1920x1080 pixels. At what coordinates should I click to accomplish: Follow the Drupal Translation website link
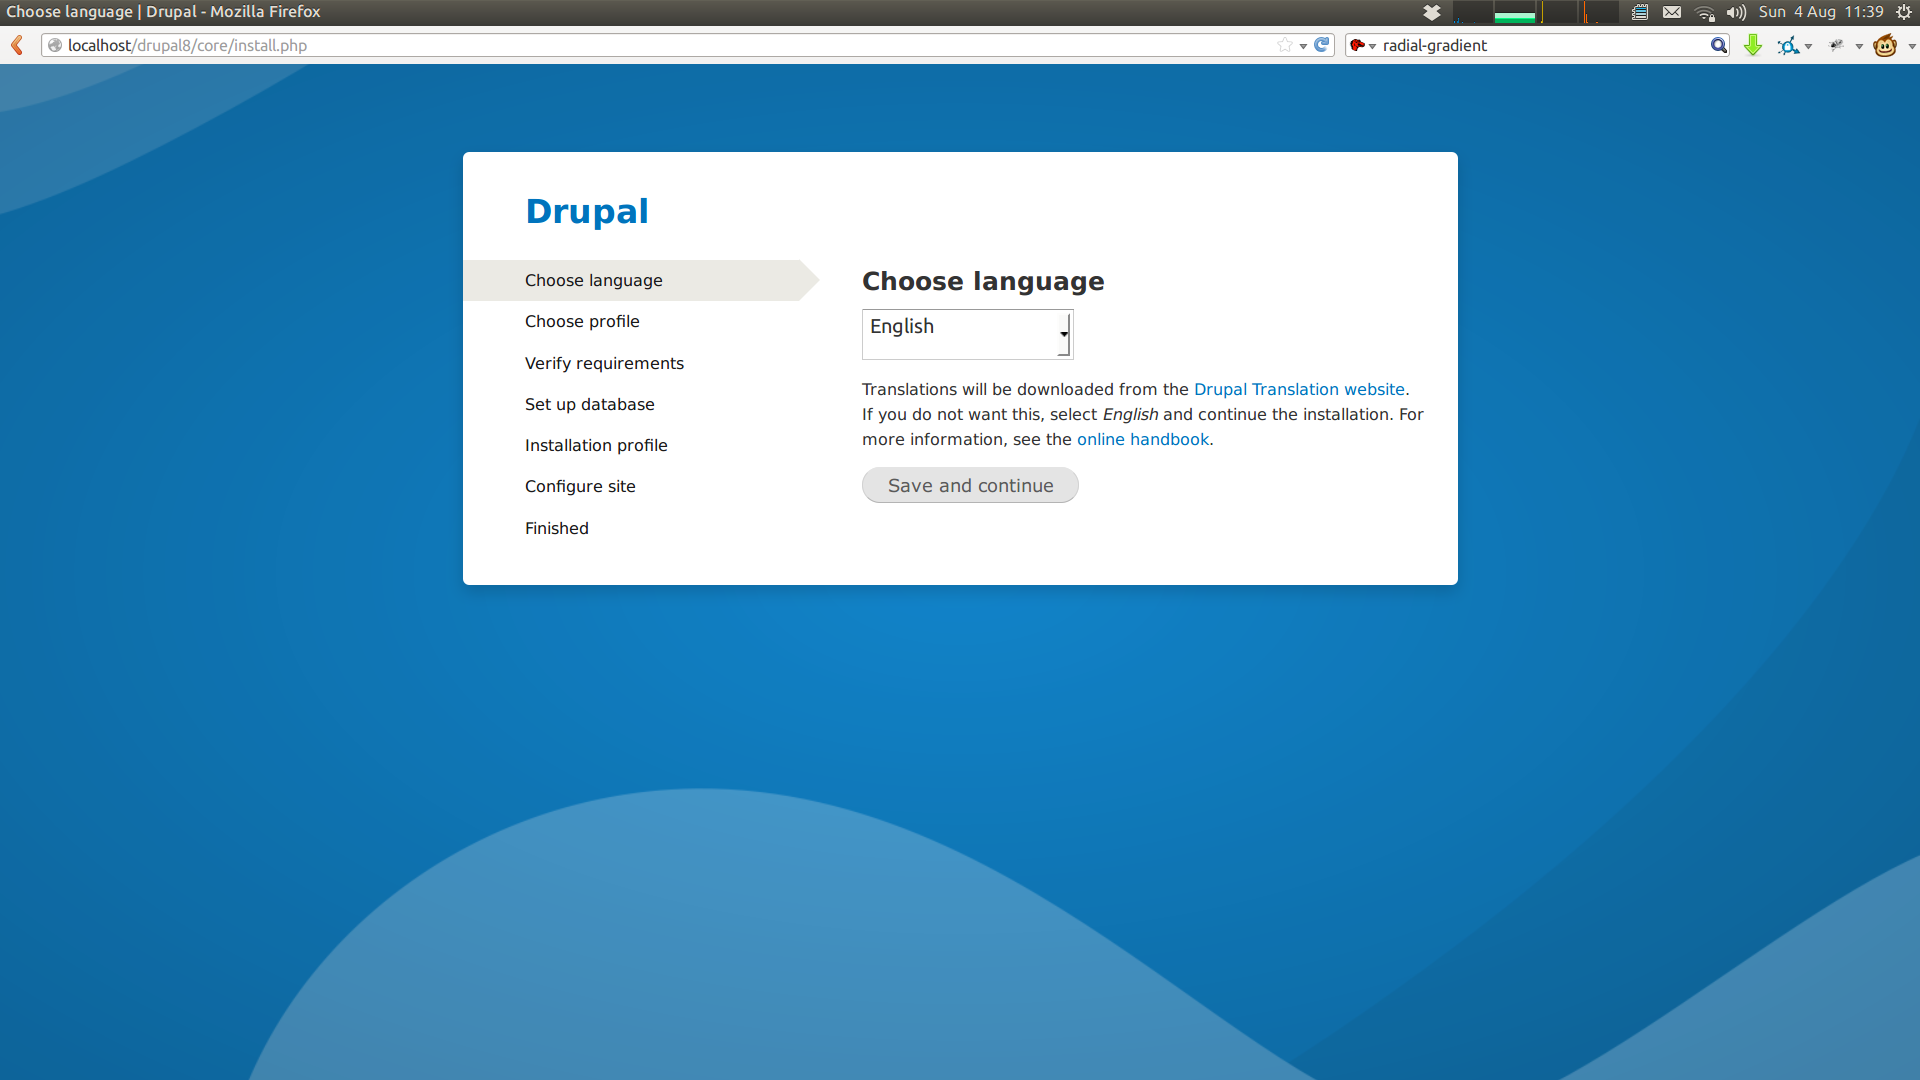[x=1299, y=389]
